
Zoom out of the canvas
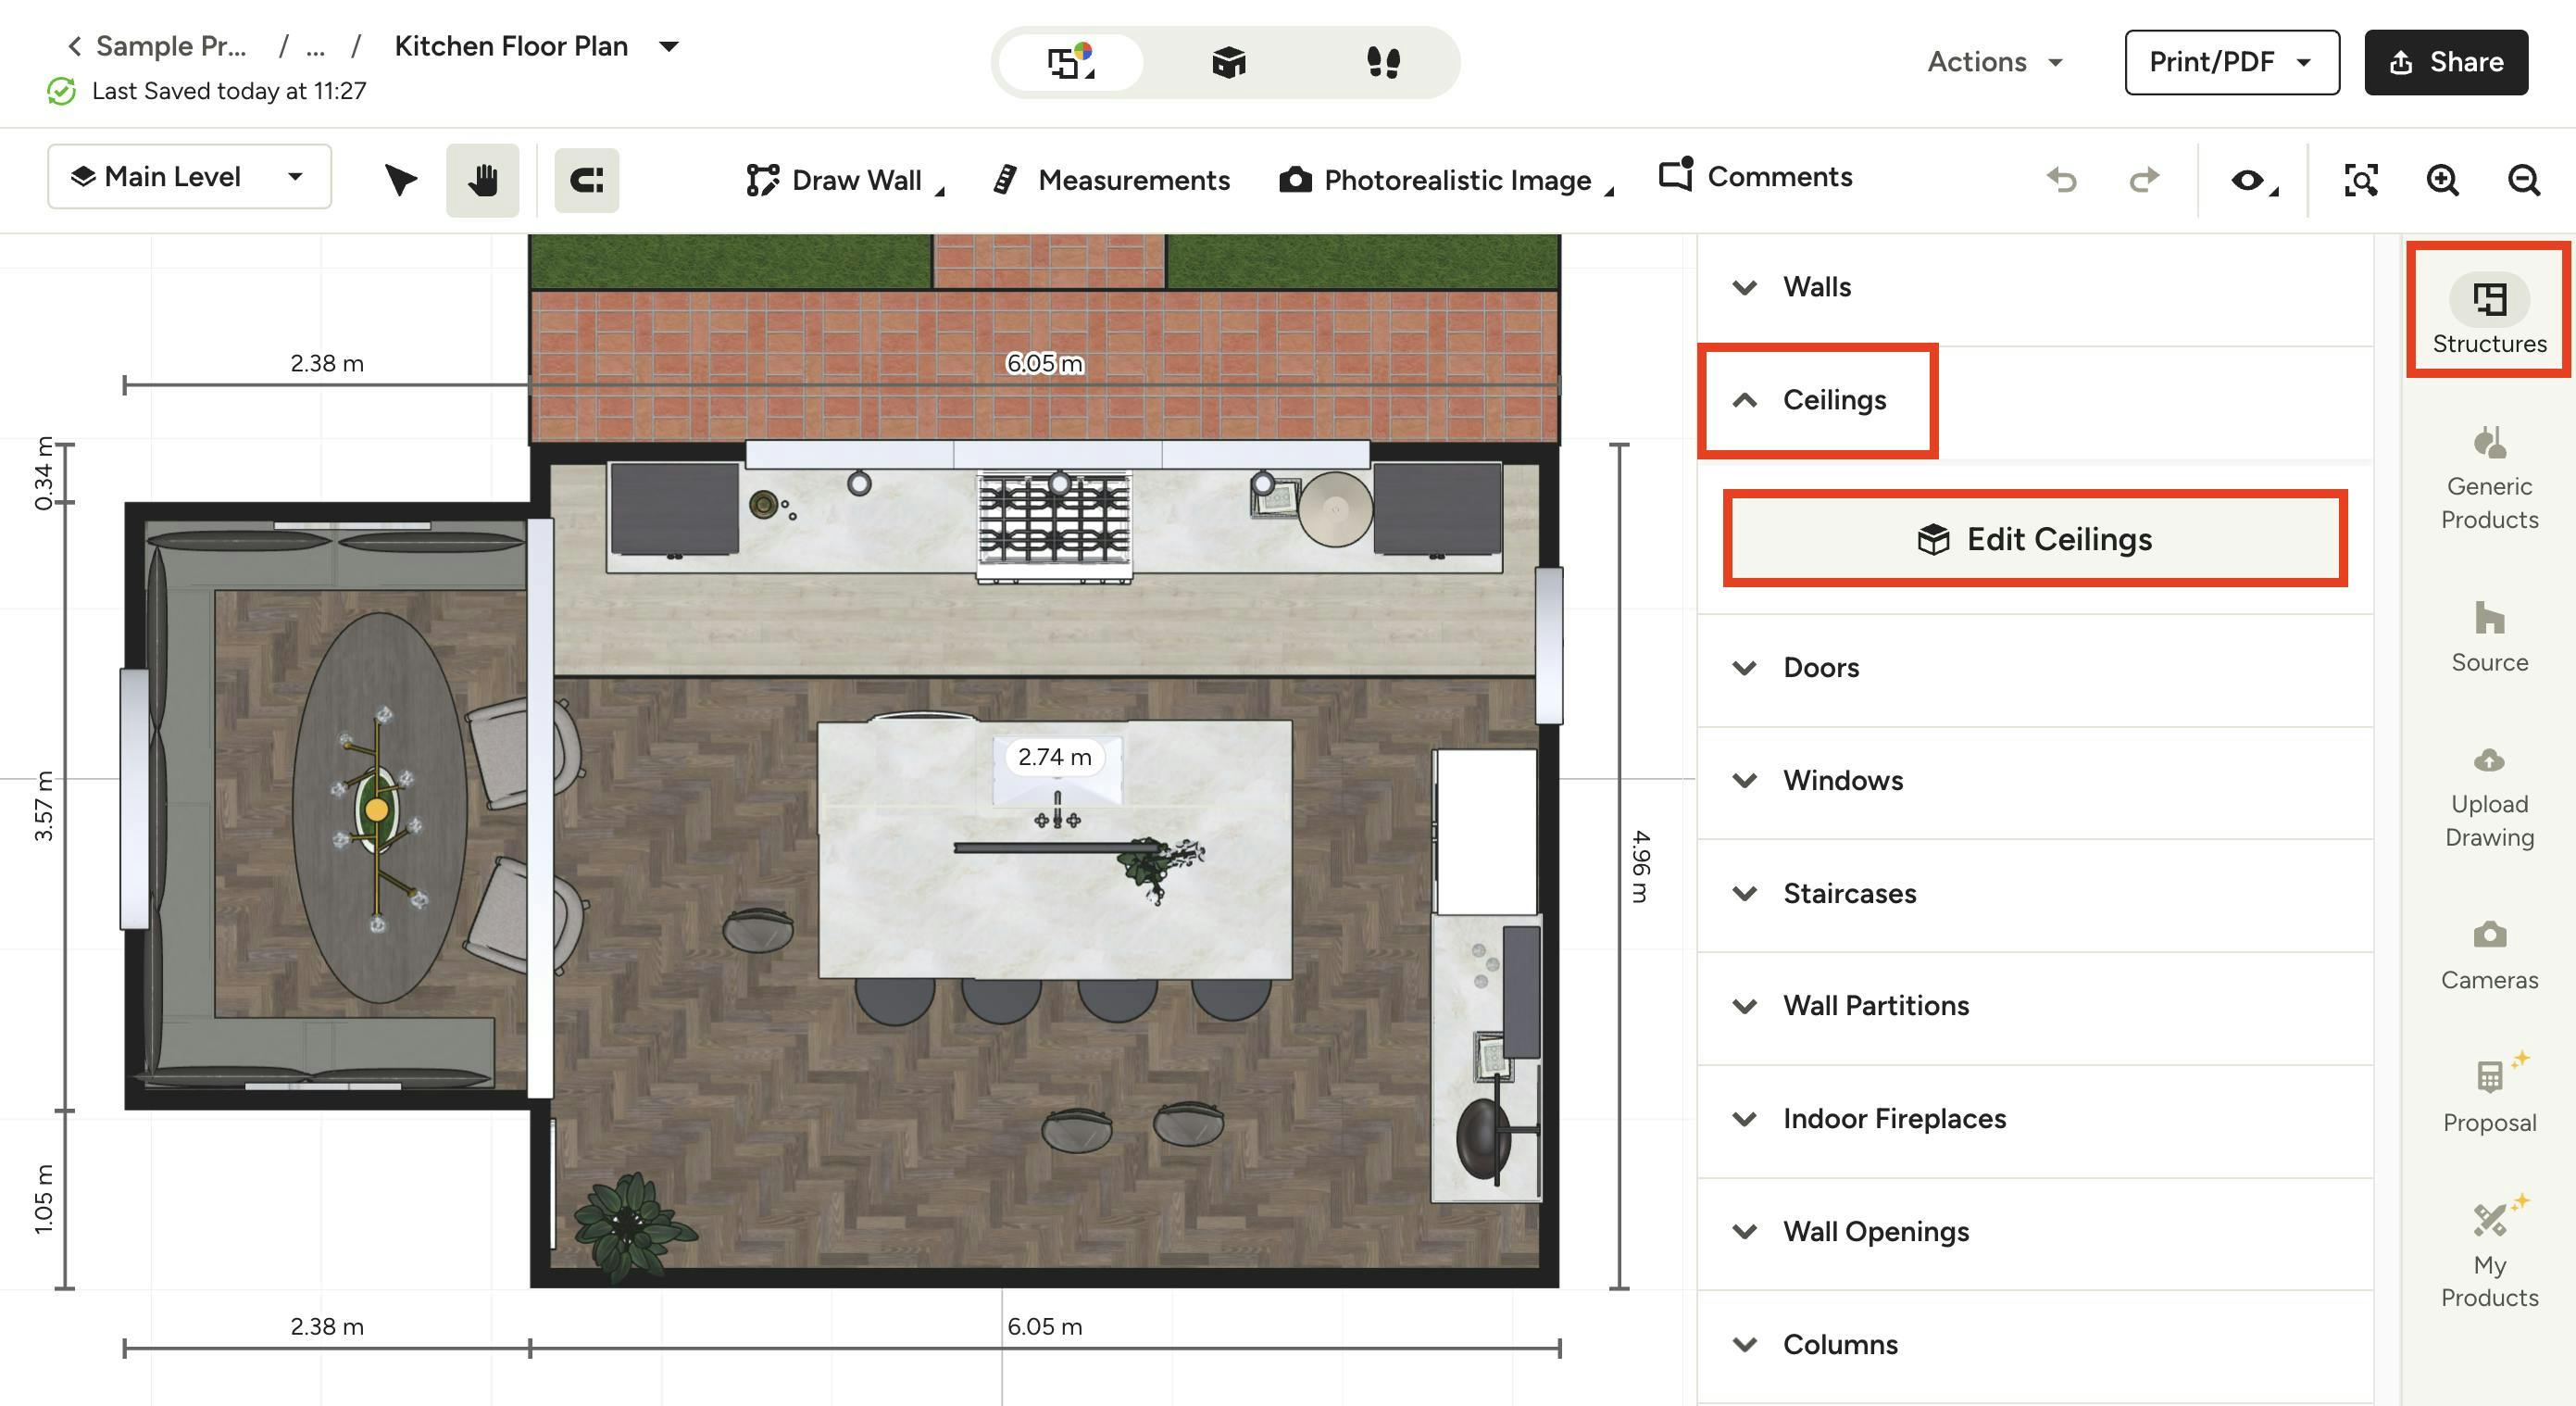[x=2523, y=180]
